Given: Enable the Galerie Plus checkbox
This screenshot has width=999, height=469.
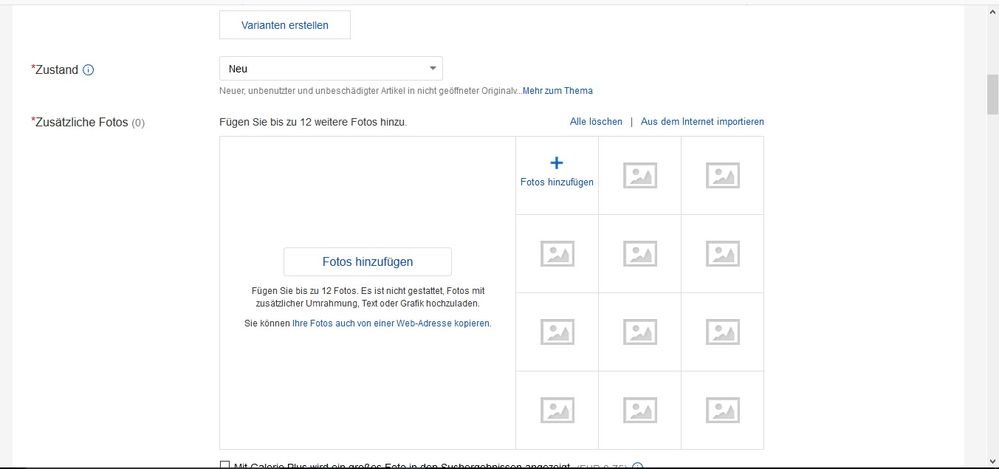Looking at the screenshot, I should 225,465.
